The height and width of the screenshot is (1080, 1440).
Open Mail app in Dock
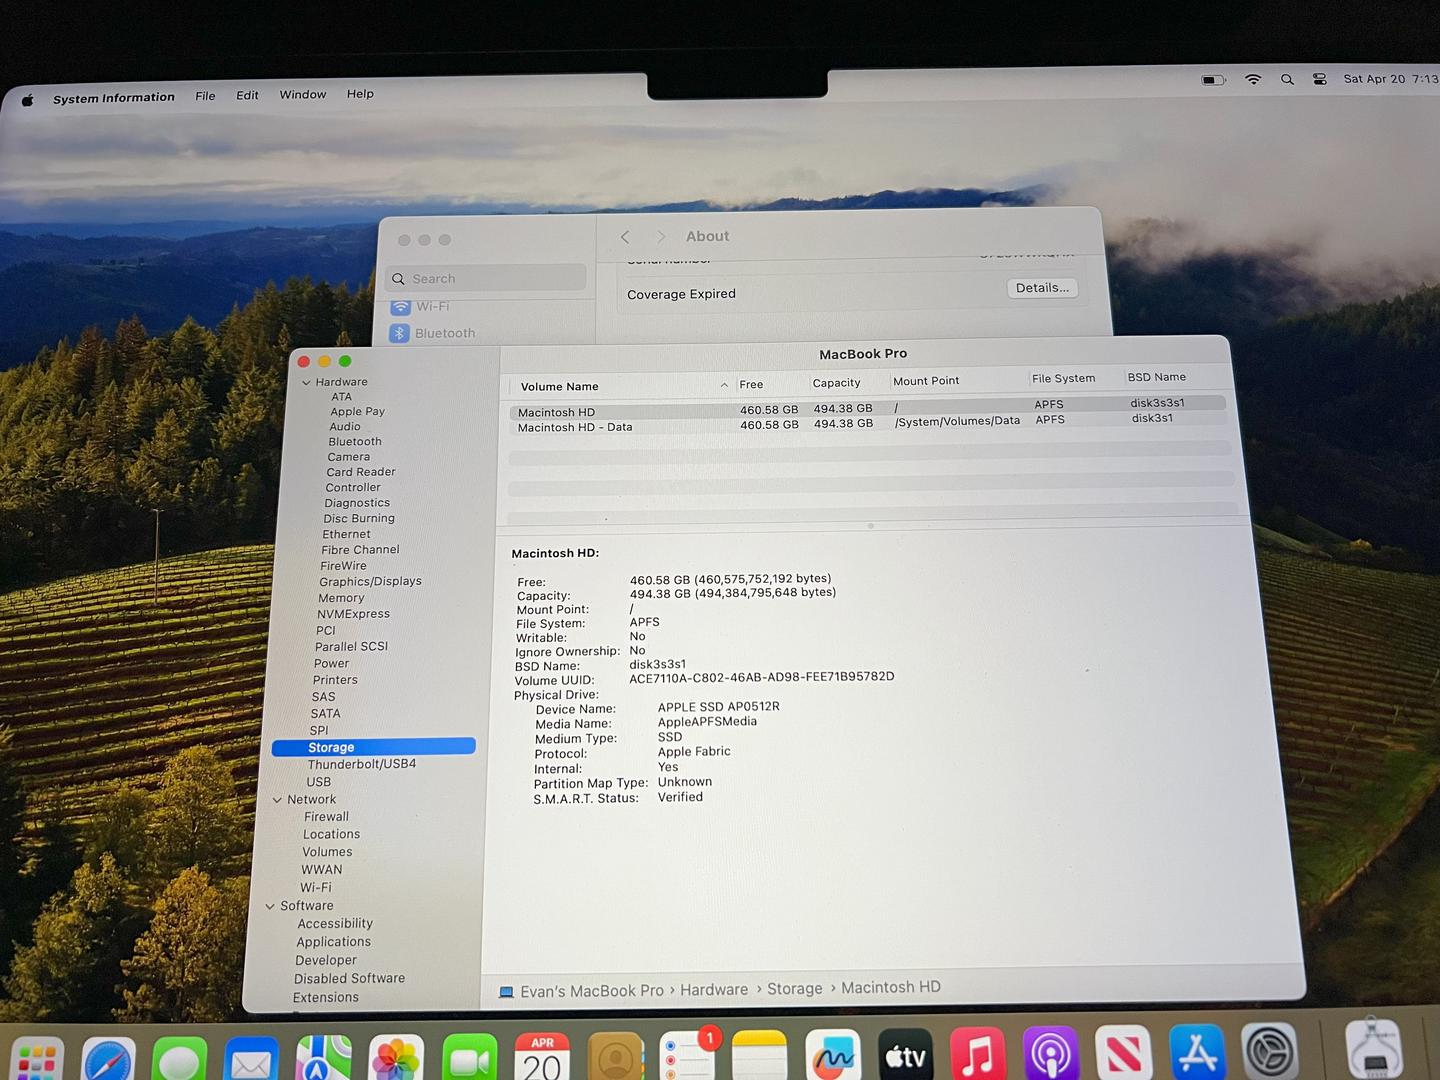click(251, 1058)
